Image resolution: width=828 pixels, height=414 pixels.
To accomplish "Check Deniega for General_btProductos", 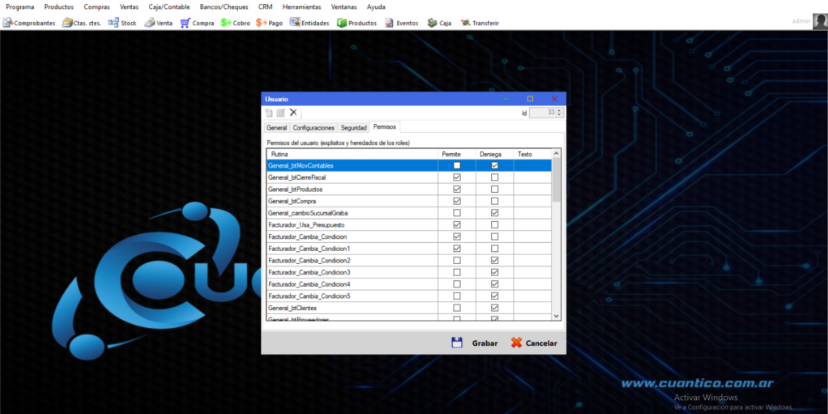I will [494, 189].
